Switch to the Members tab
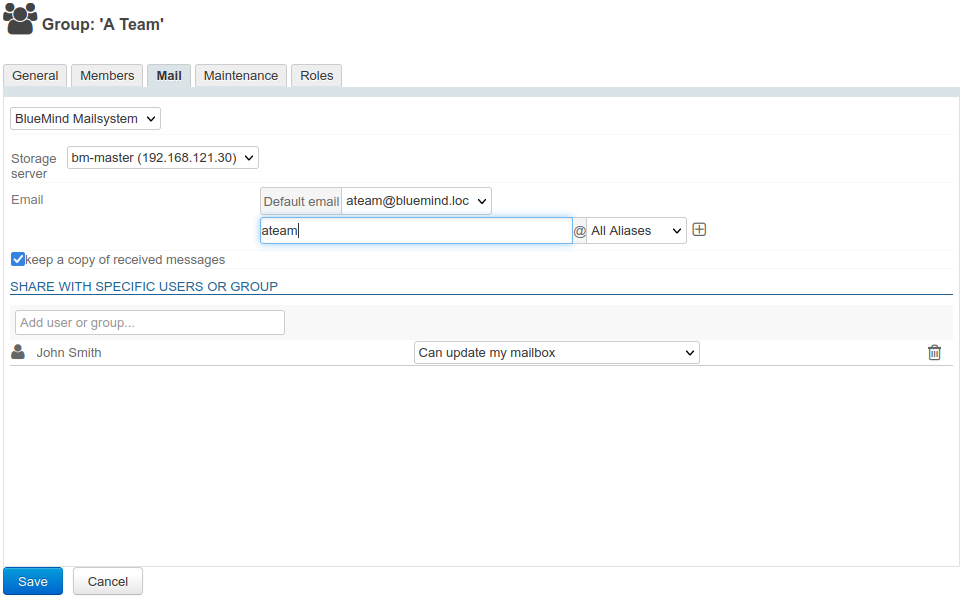The image size is (960, 598). pos(107,75)
